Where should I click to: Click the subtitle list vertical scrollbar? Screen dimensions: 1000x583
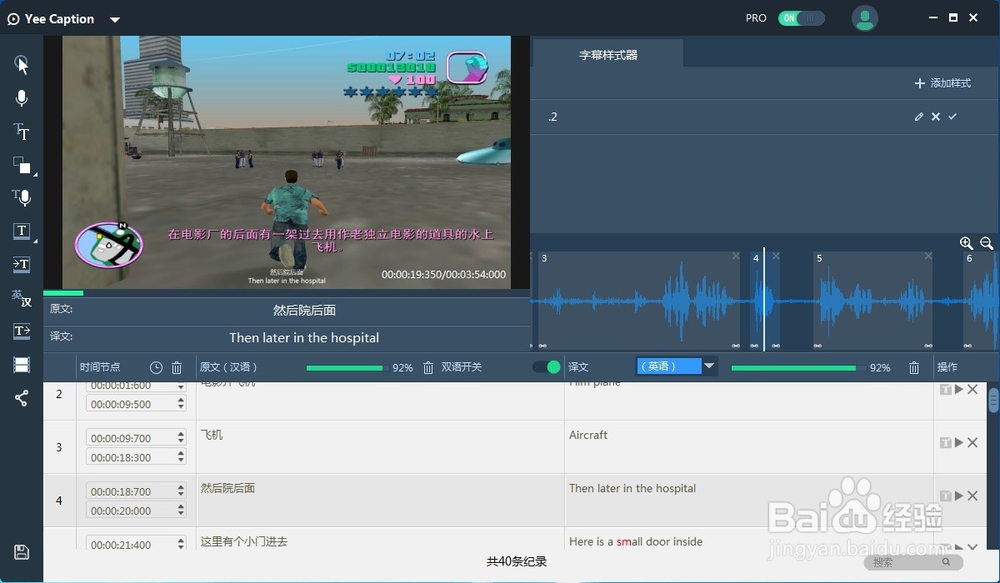[x=993, y=401]
